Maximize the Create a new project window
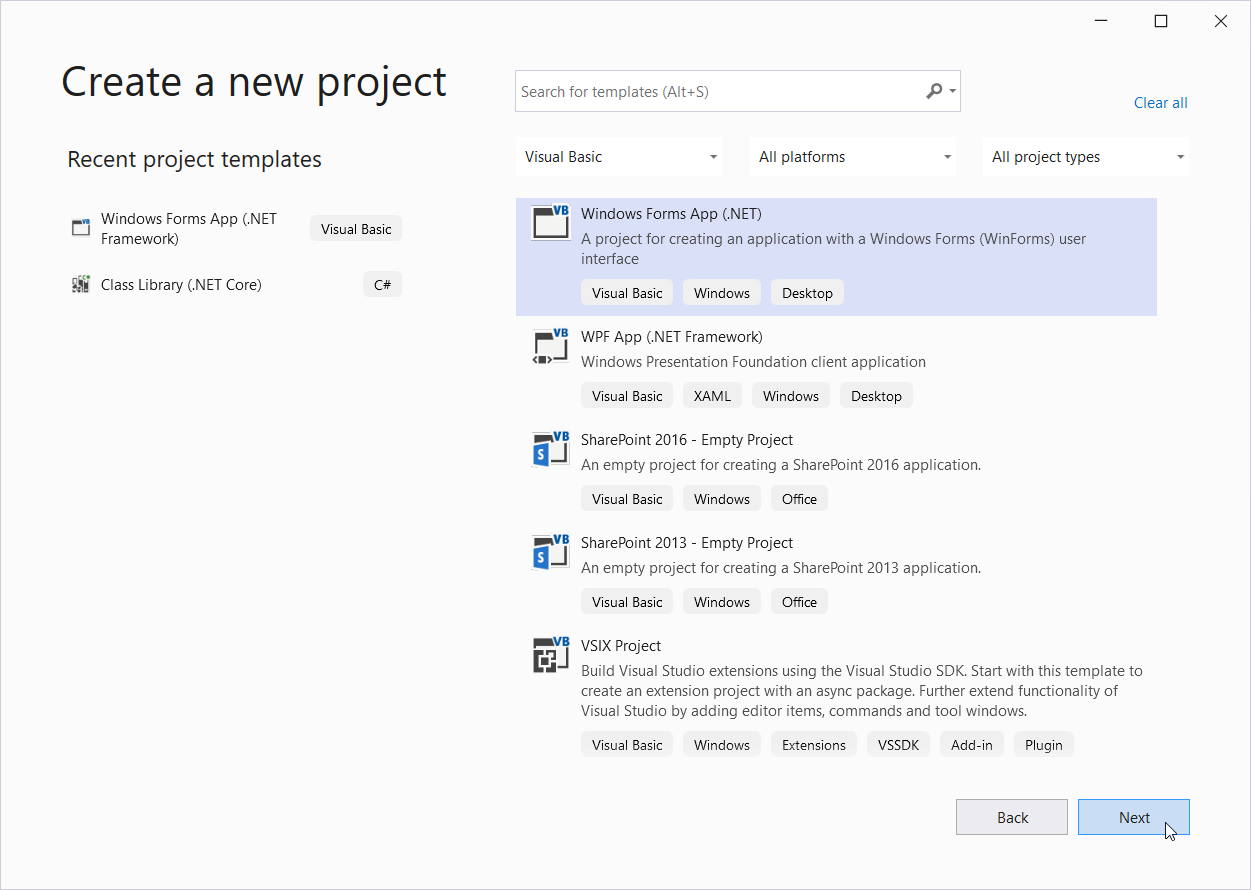The height and width of the screenshot is (890, 1251). point(1161,21)
